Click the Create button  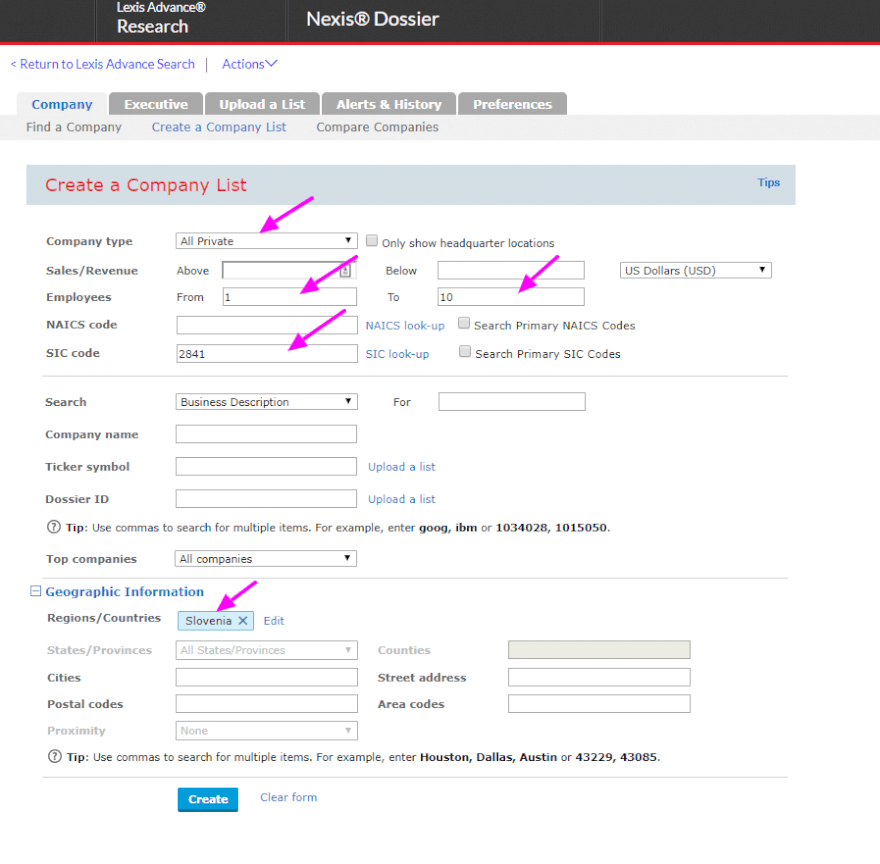(208, 799)
